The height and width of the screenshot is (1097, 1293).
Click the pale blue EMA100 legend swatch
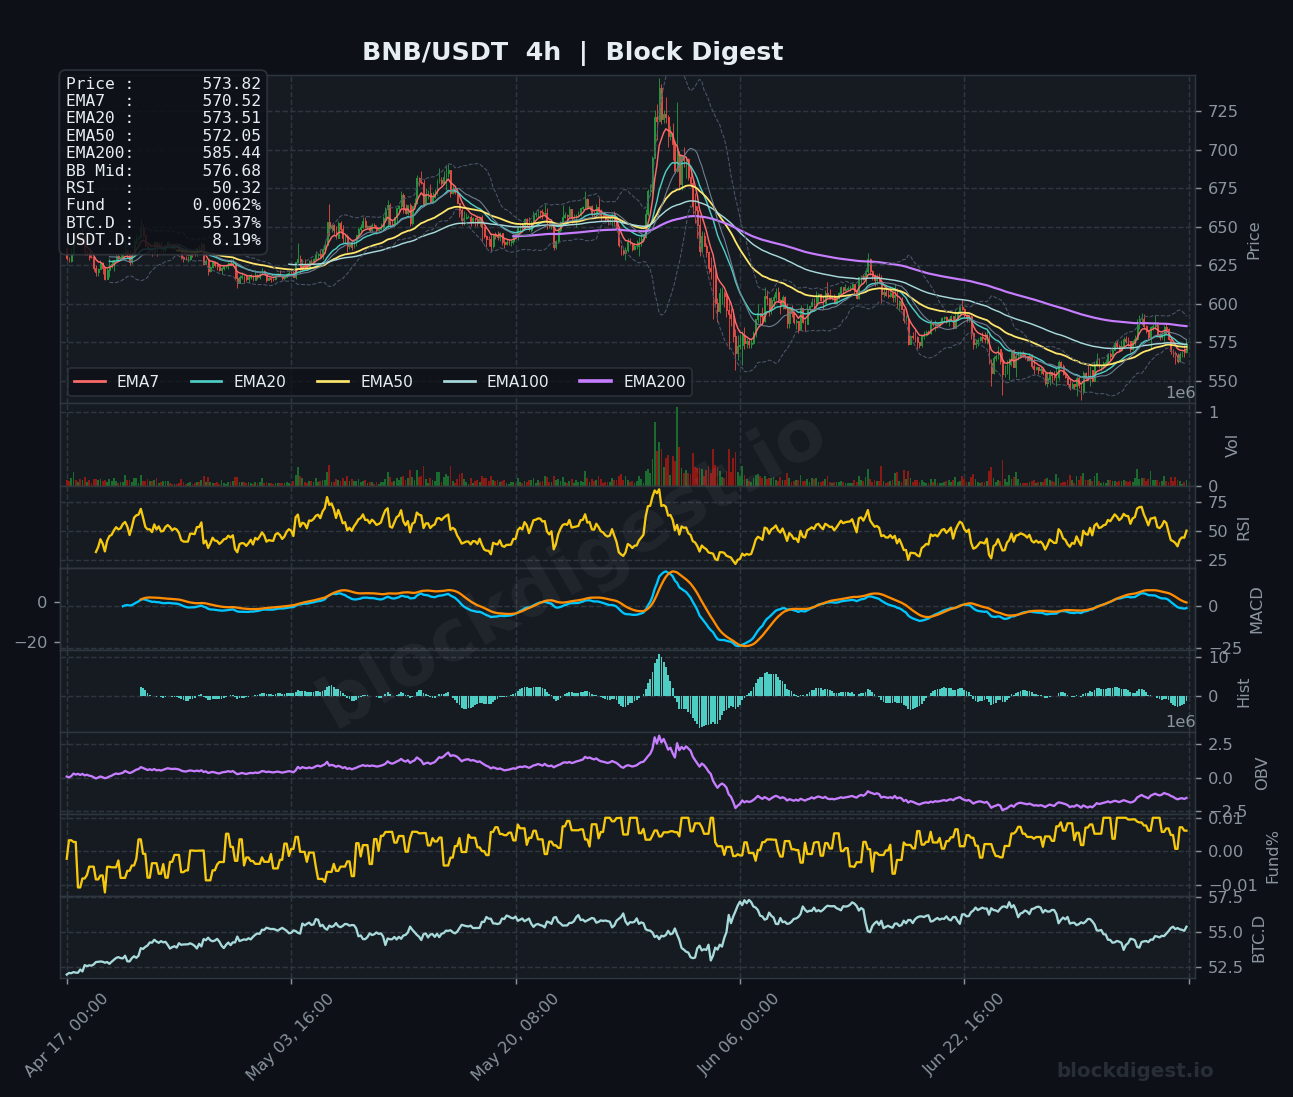pyautogui.click(x=460, y=382)
